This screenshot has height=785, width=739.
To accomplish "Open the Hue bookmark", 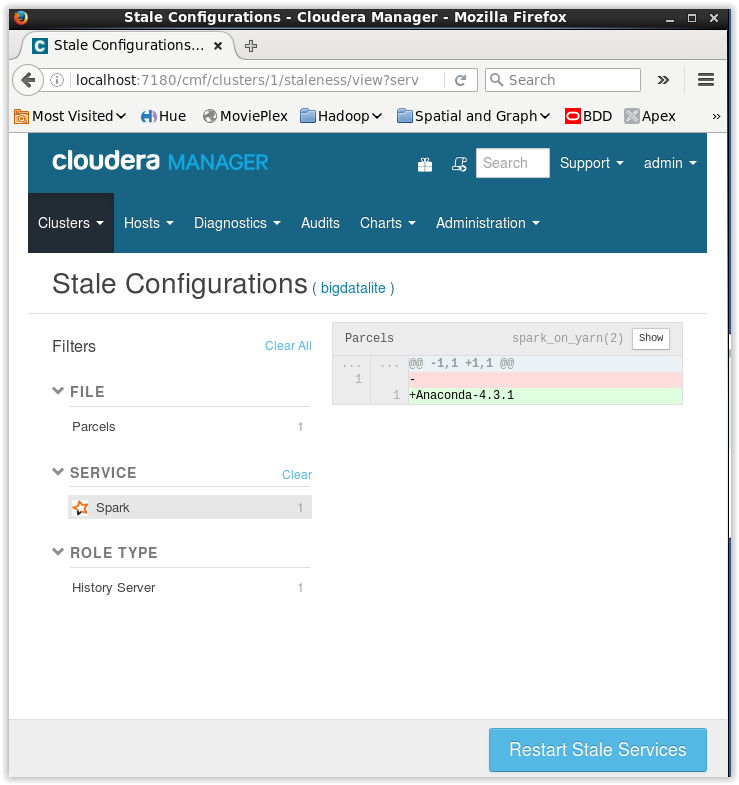I will click(163, 116).
